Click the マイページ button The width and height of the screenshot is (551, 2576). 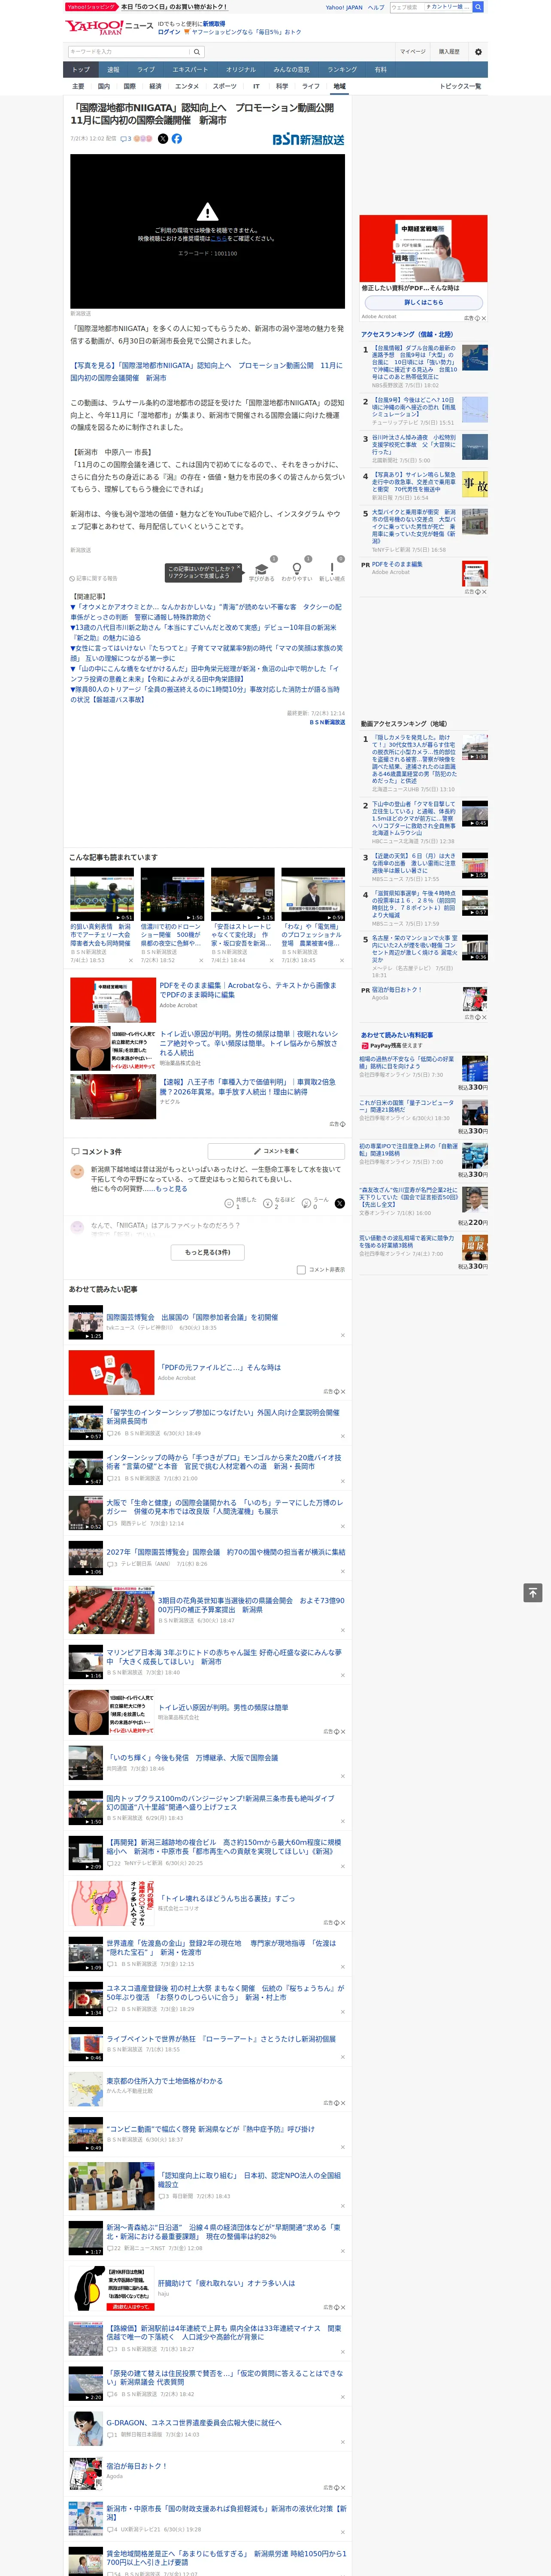pos(413,52)
